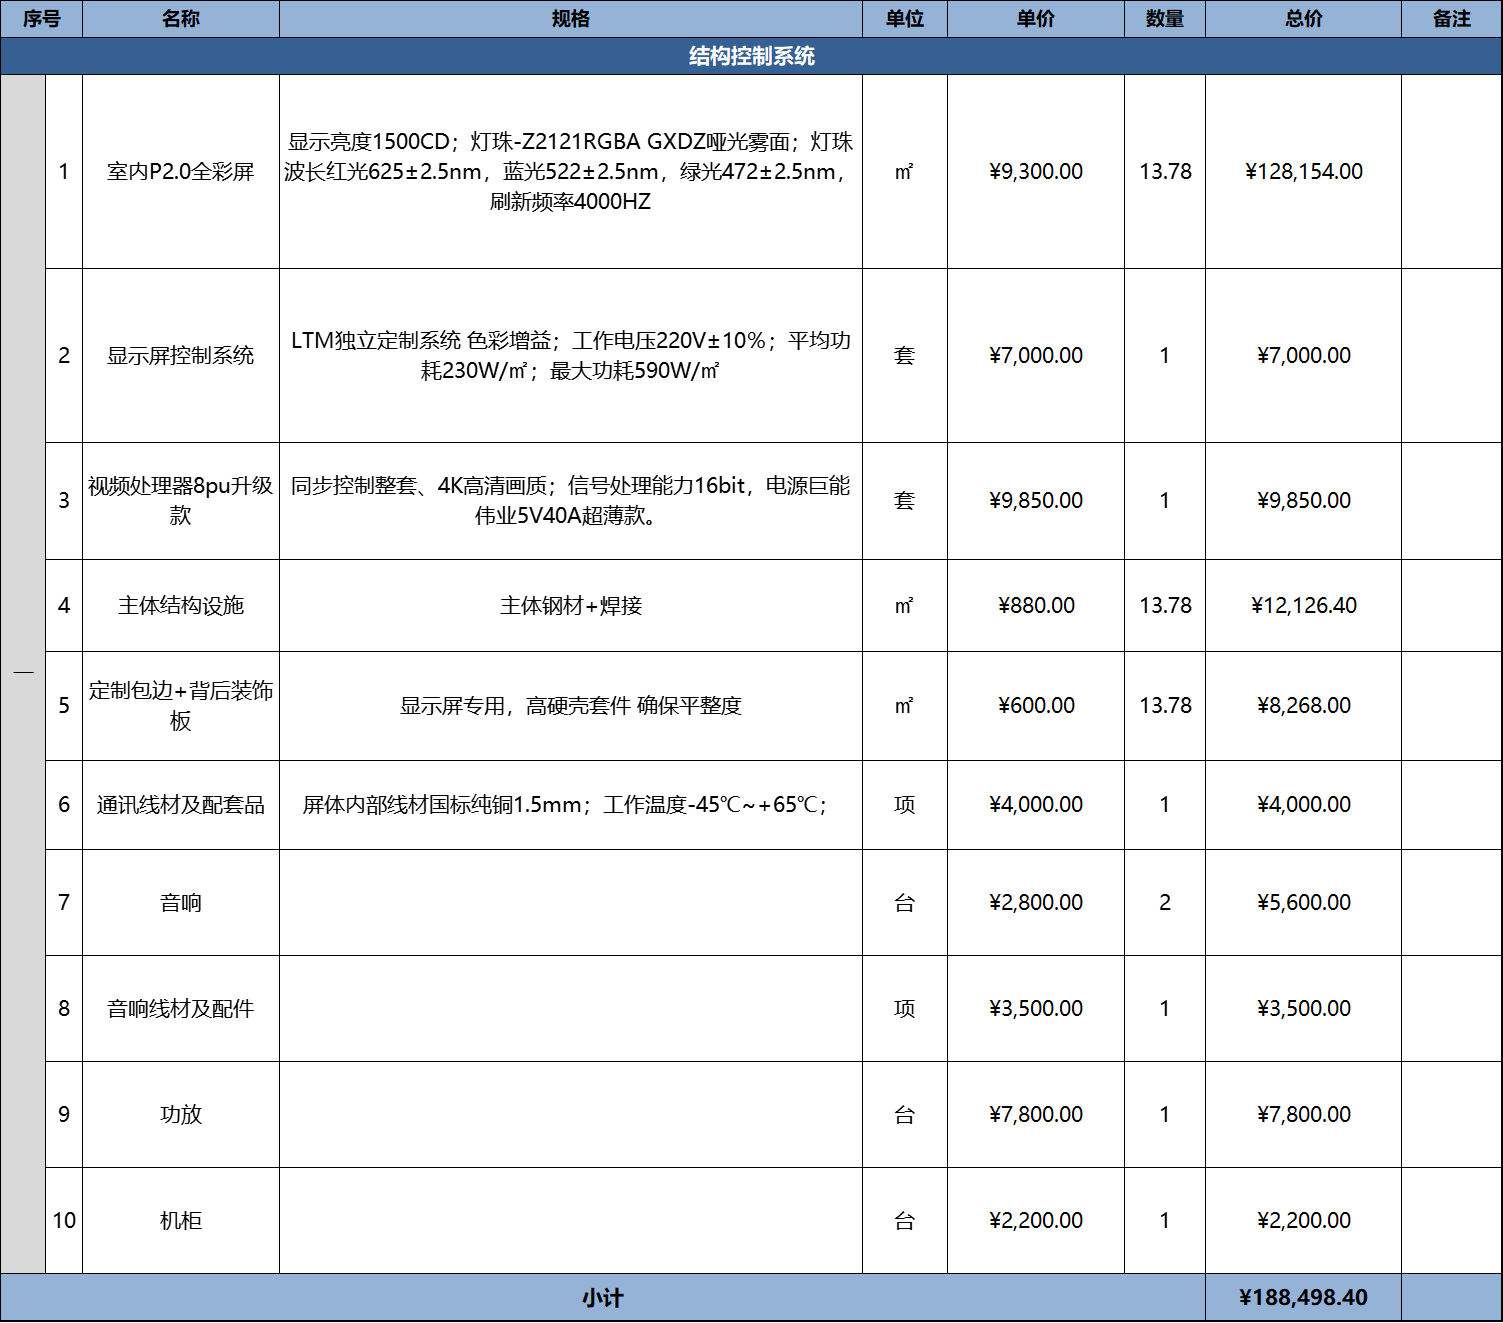1503x1323 pixels.
Task: Select the 功放 name cell
Action: click(x=181, y=1115)
